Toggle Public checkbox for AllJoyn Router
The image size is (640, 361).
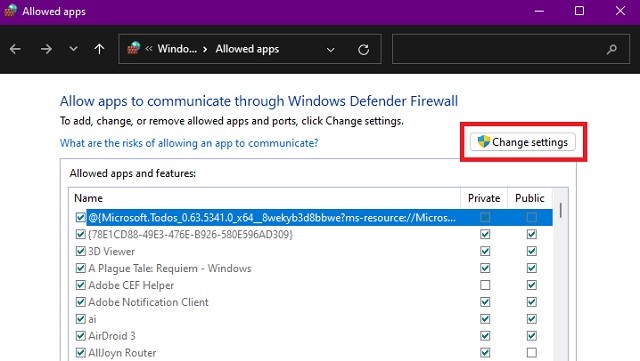(x=531, y=352)
